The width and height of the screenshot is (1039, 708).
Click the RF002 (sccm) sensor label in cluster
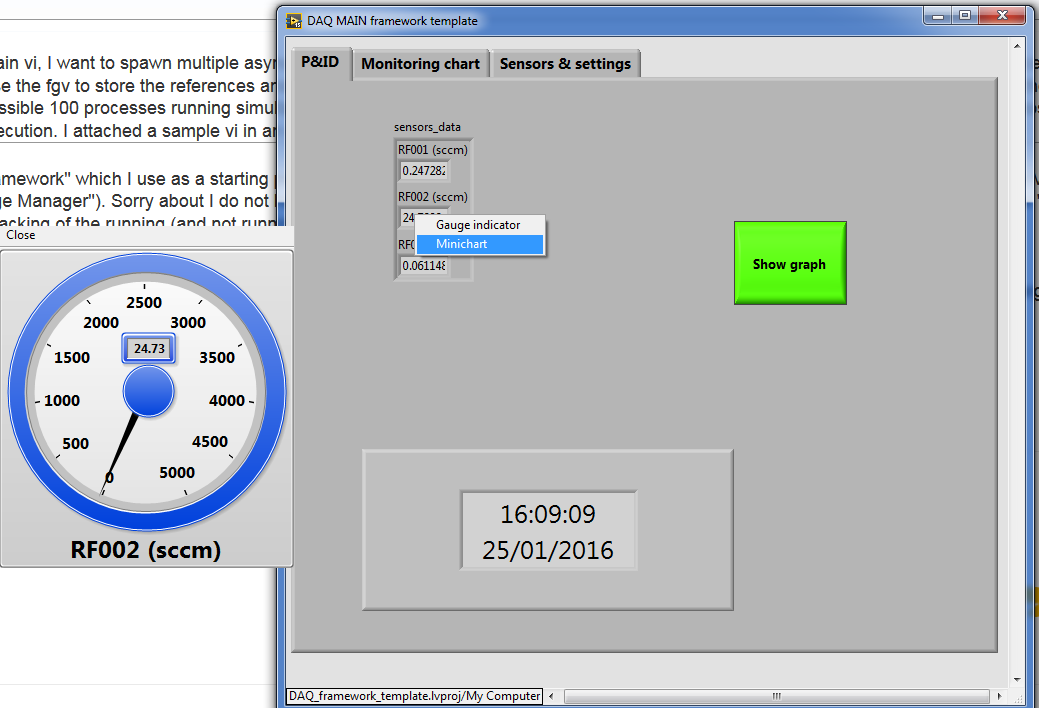(x=433, y=197)
